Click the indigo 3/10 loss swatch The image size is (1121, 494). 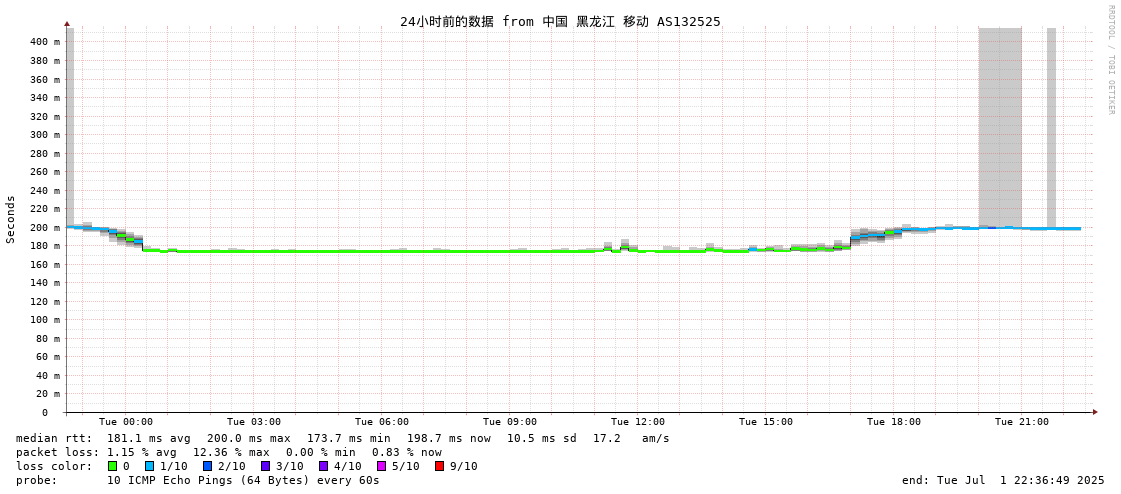(265, 466)
